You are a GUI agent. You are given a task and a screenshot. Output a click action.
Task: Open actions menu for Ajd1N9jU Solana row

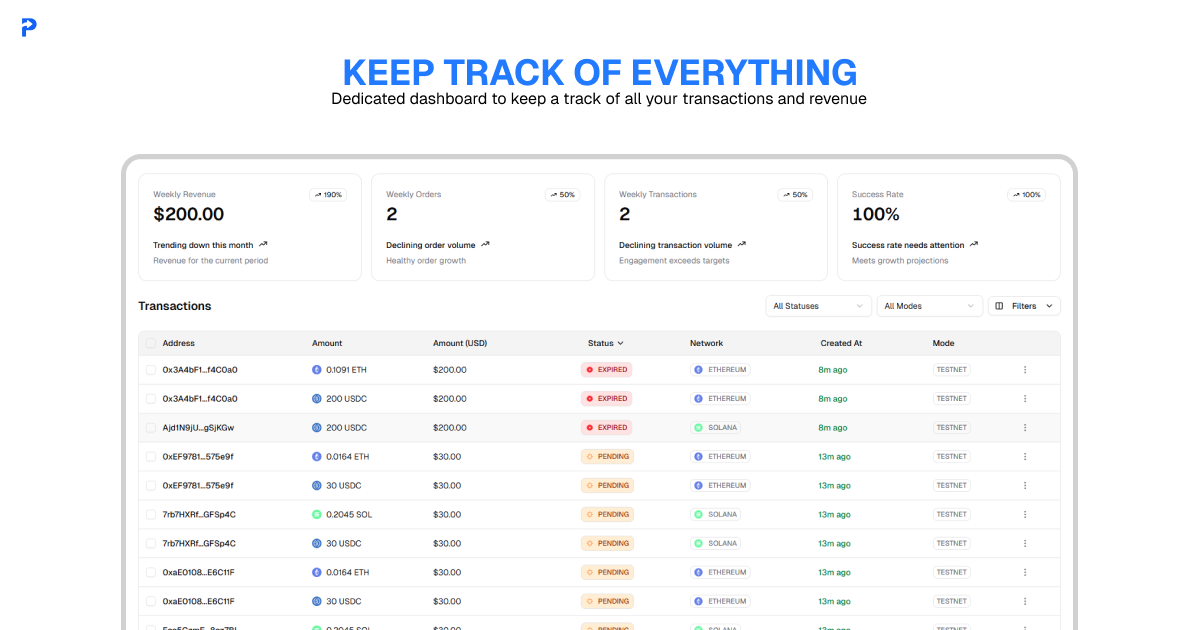pyautogui.click(x=1025, y=428)
